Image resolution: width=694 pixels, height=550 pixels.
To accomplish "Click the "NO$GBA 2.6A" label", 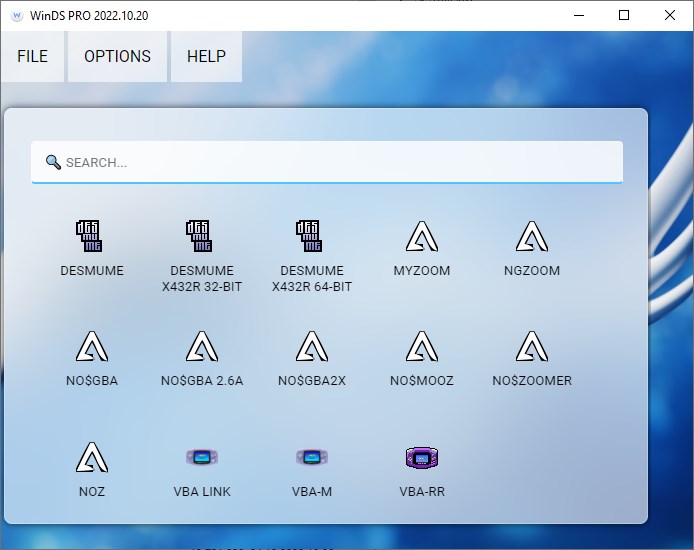I will point(202,381).
